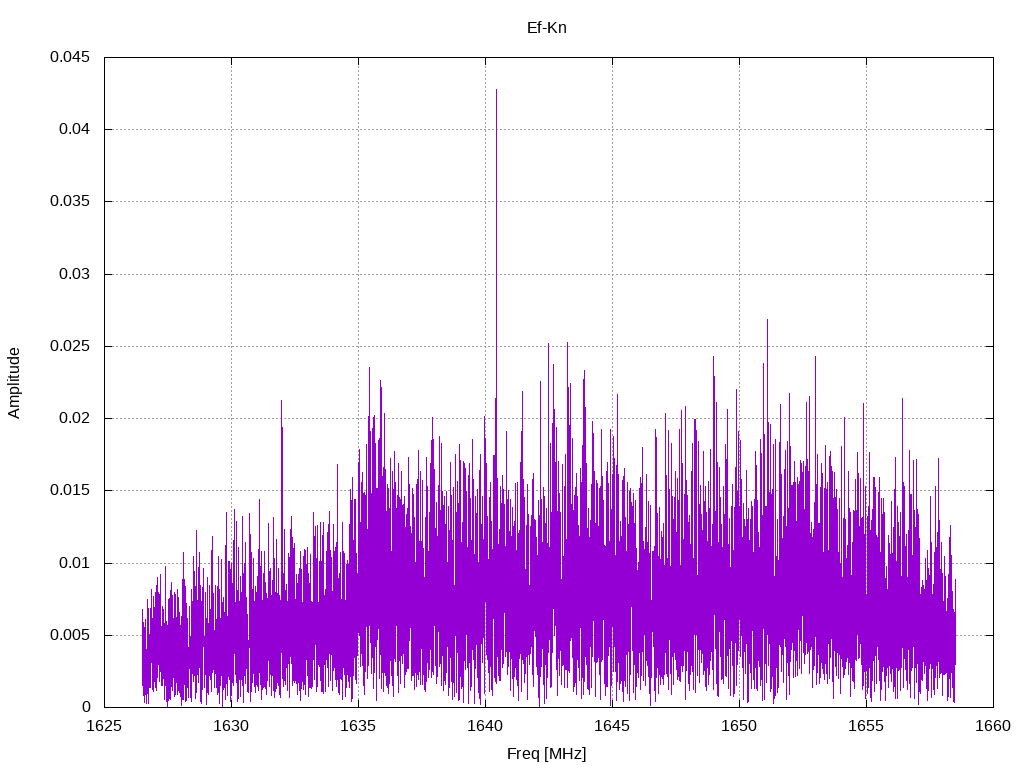
Task: Click the y-axis tick value 0.025
Action: [x=70, y=346]
